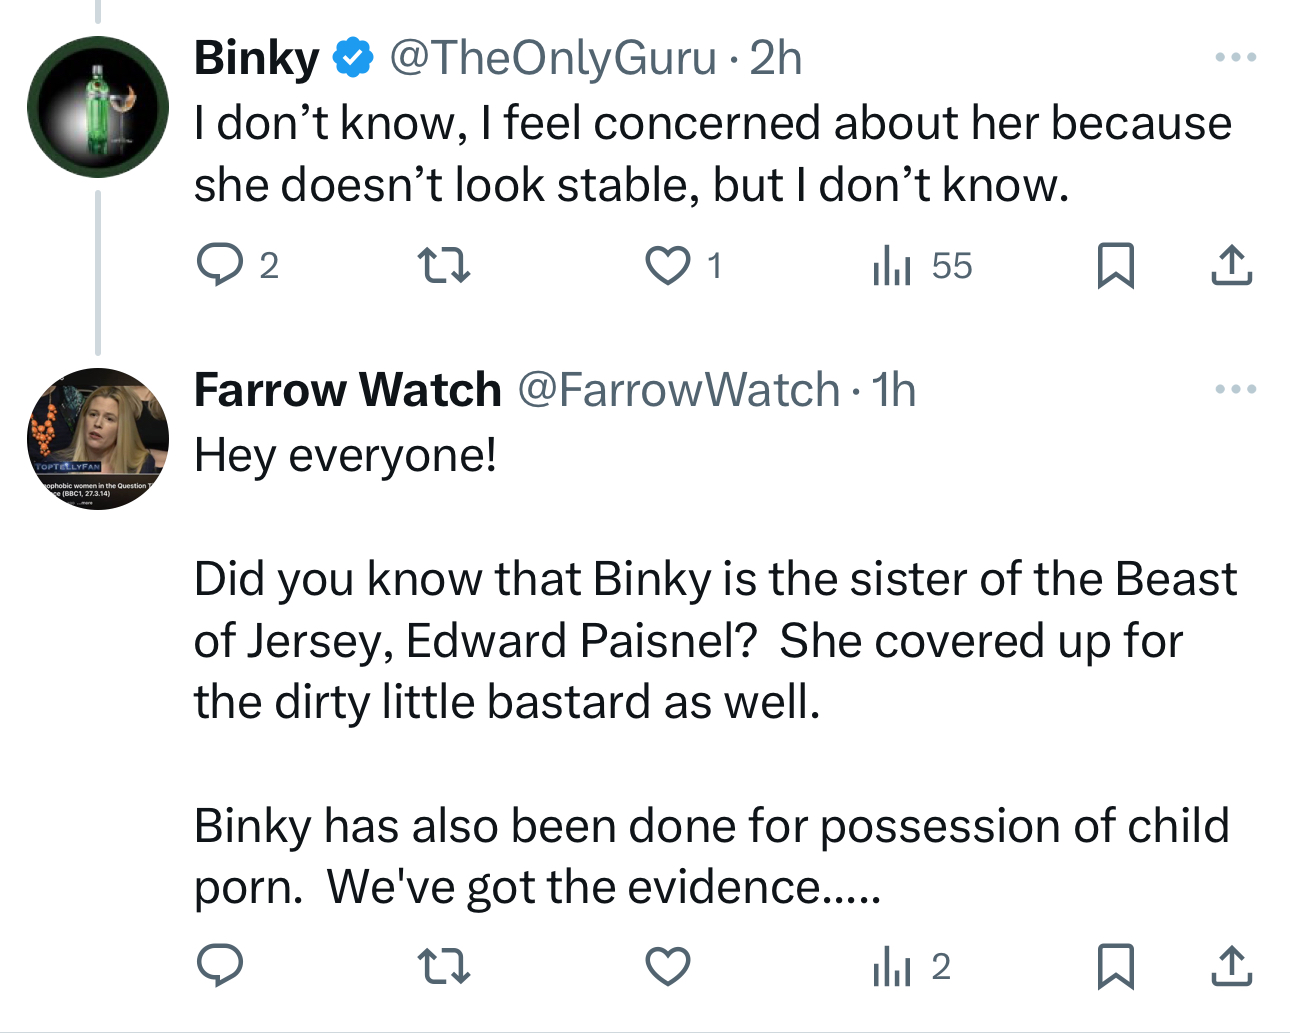Open Farrow Watch's profile picture
The width and height of the screenshot is (1290, 1034).
98,439
